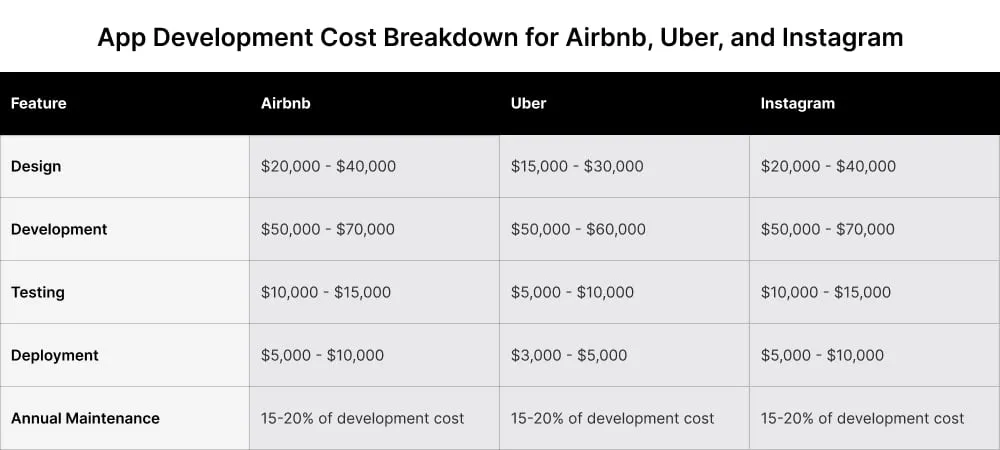Click Airbnb's Deployment cost cell
1000x450 pixels.
pos(322,355)
